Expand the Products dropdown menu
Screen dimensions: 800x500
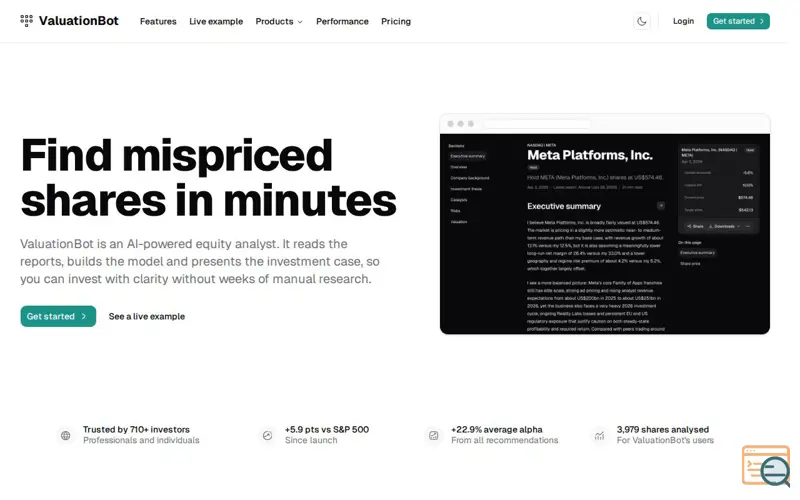279,21
